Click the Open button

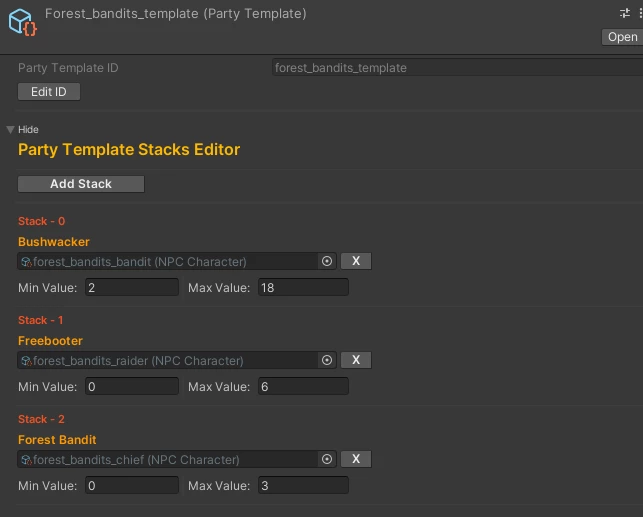click(622, 37)
